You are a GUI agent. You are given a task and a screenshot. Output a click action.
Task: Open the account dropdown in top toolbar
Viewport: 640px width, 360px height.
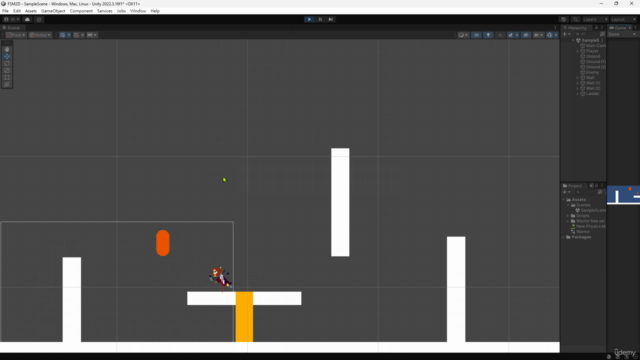tap(12, 19)
